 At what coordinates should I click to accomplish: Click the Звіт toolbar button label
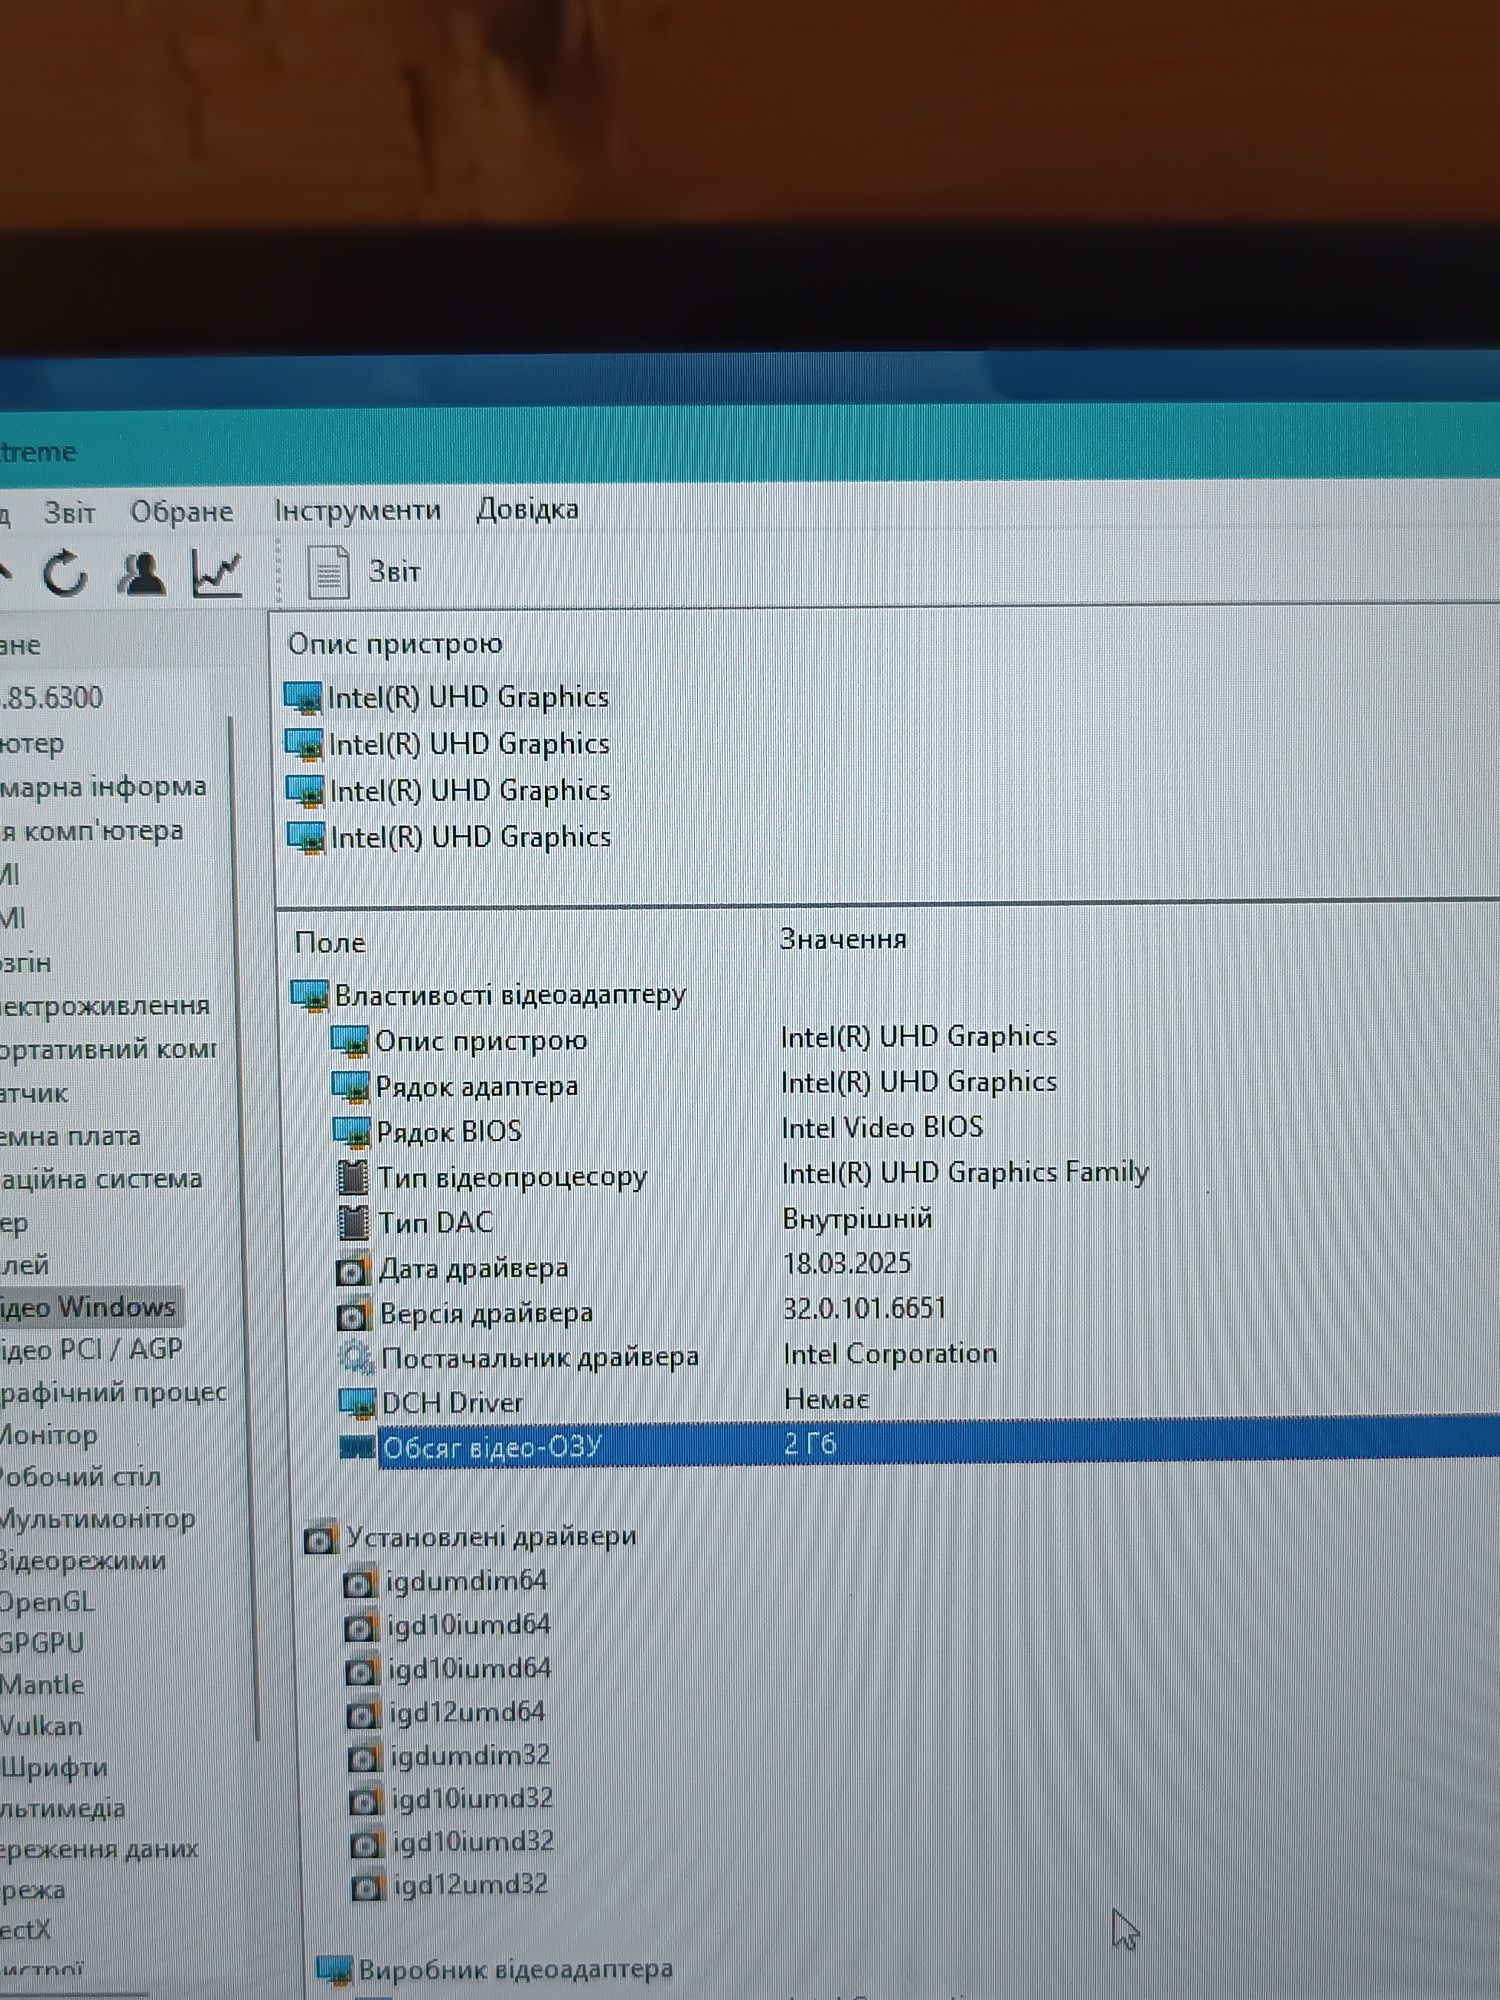[x=394, y=572]
